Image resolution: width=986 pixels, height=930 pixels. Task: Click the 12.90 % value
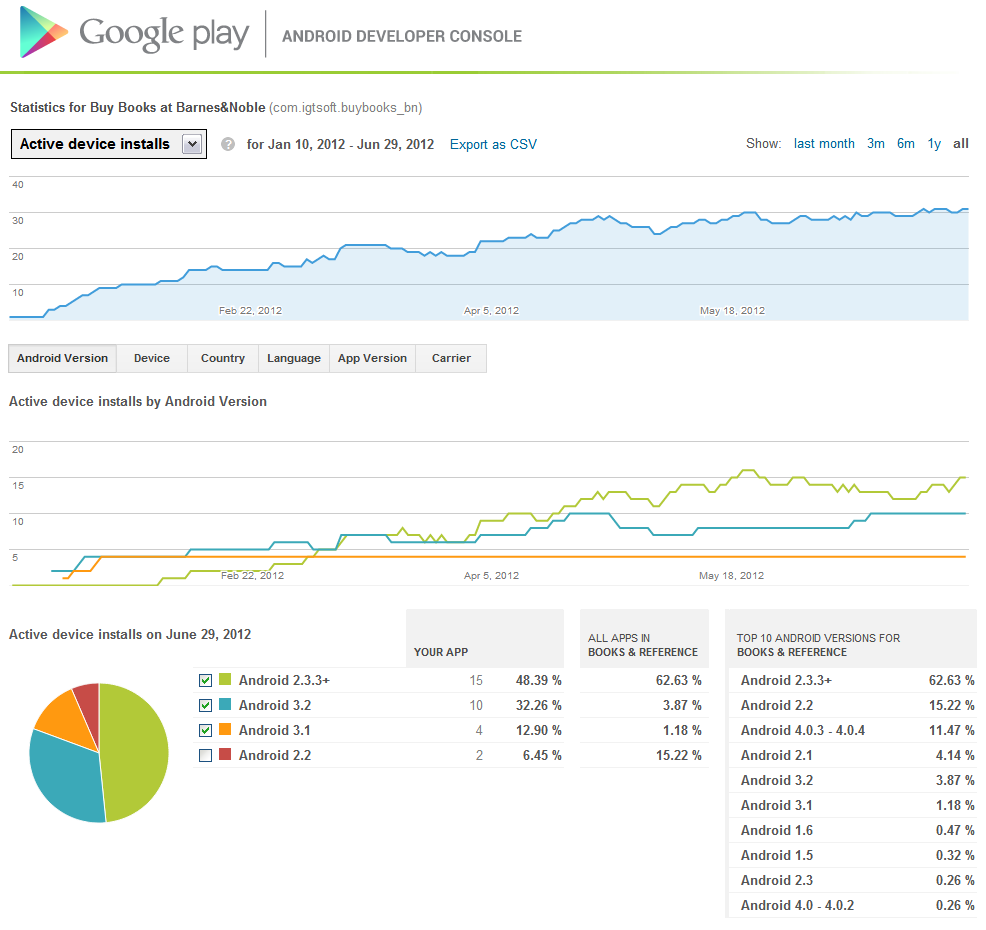[x=538, y=731]
